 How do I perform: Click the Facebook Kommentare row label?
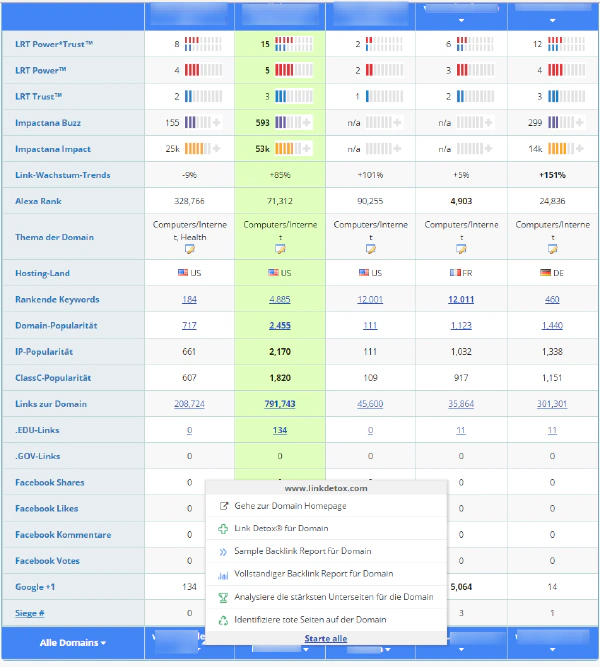click(63, 535)
